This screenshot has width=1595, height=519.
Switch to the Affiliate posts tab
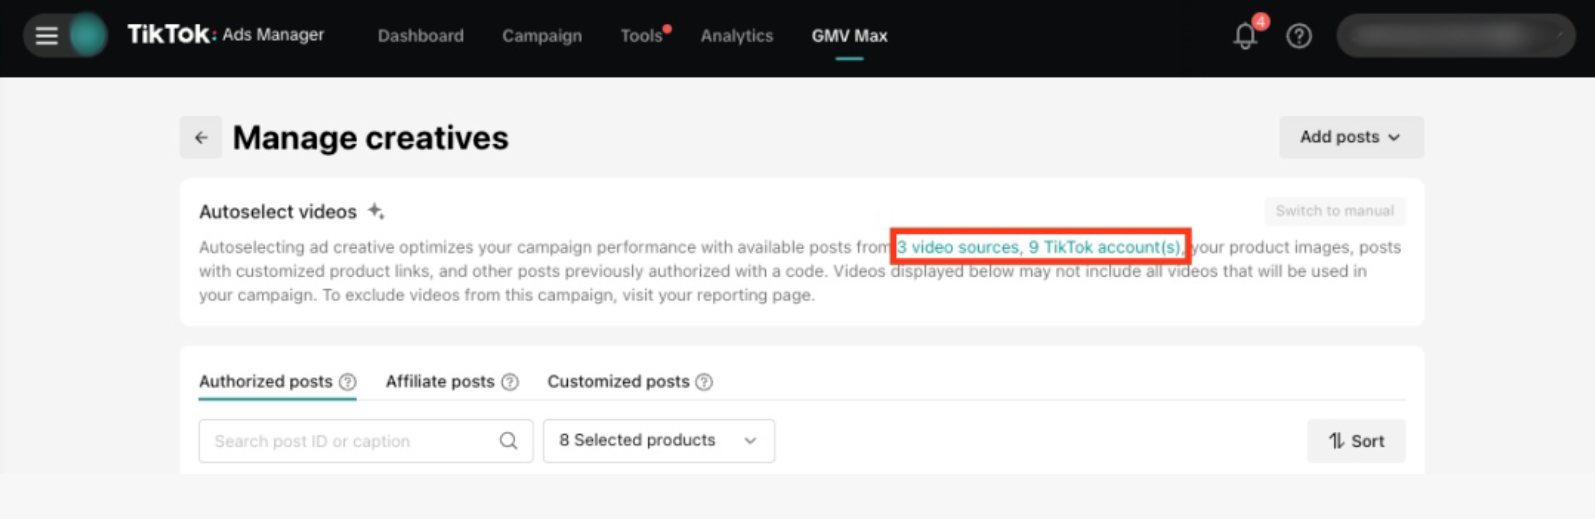tap(440, 382)
